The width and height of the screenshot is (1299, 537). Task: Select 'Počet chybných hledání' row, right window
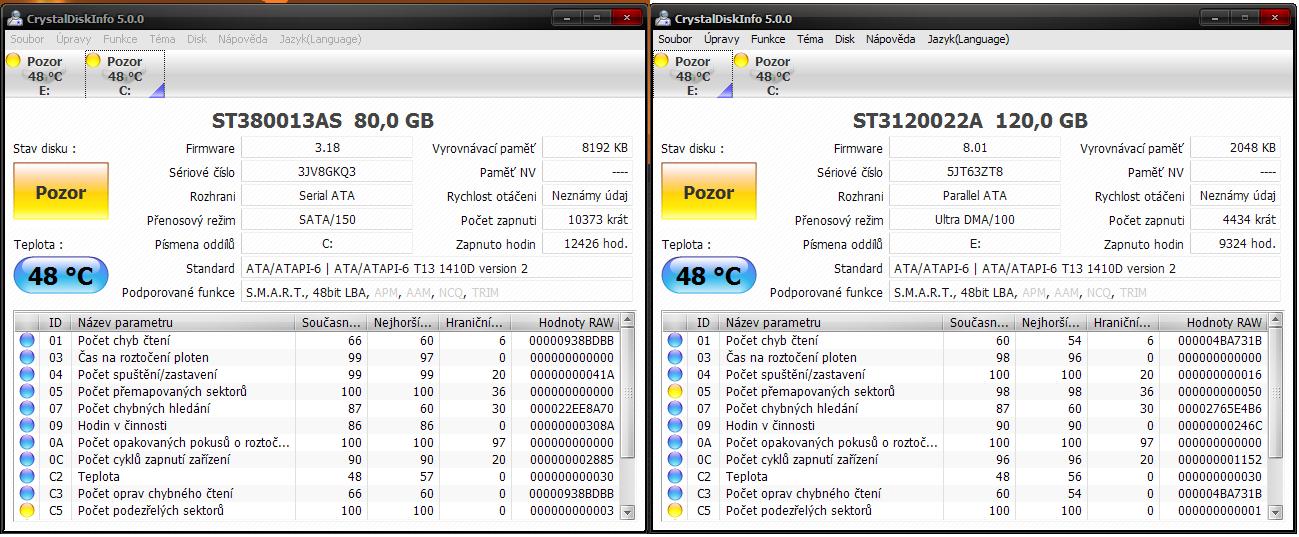click(965, 409)
